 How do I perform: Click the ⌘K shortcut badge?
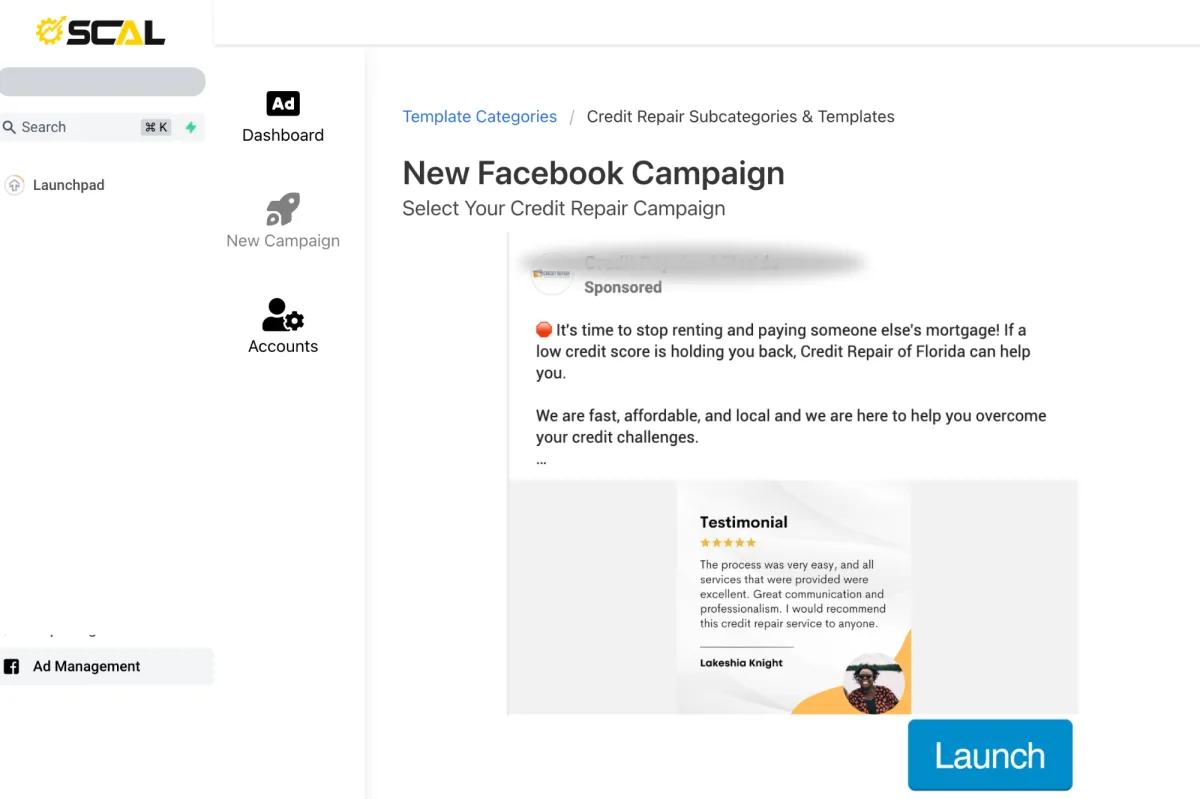[156, 127]
